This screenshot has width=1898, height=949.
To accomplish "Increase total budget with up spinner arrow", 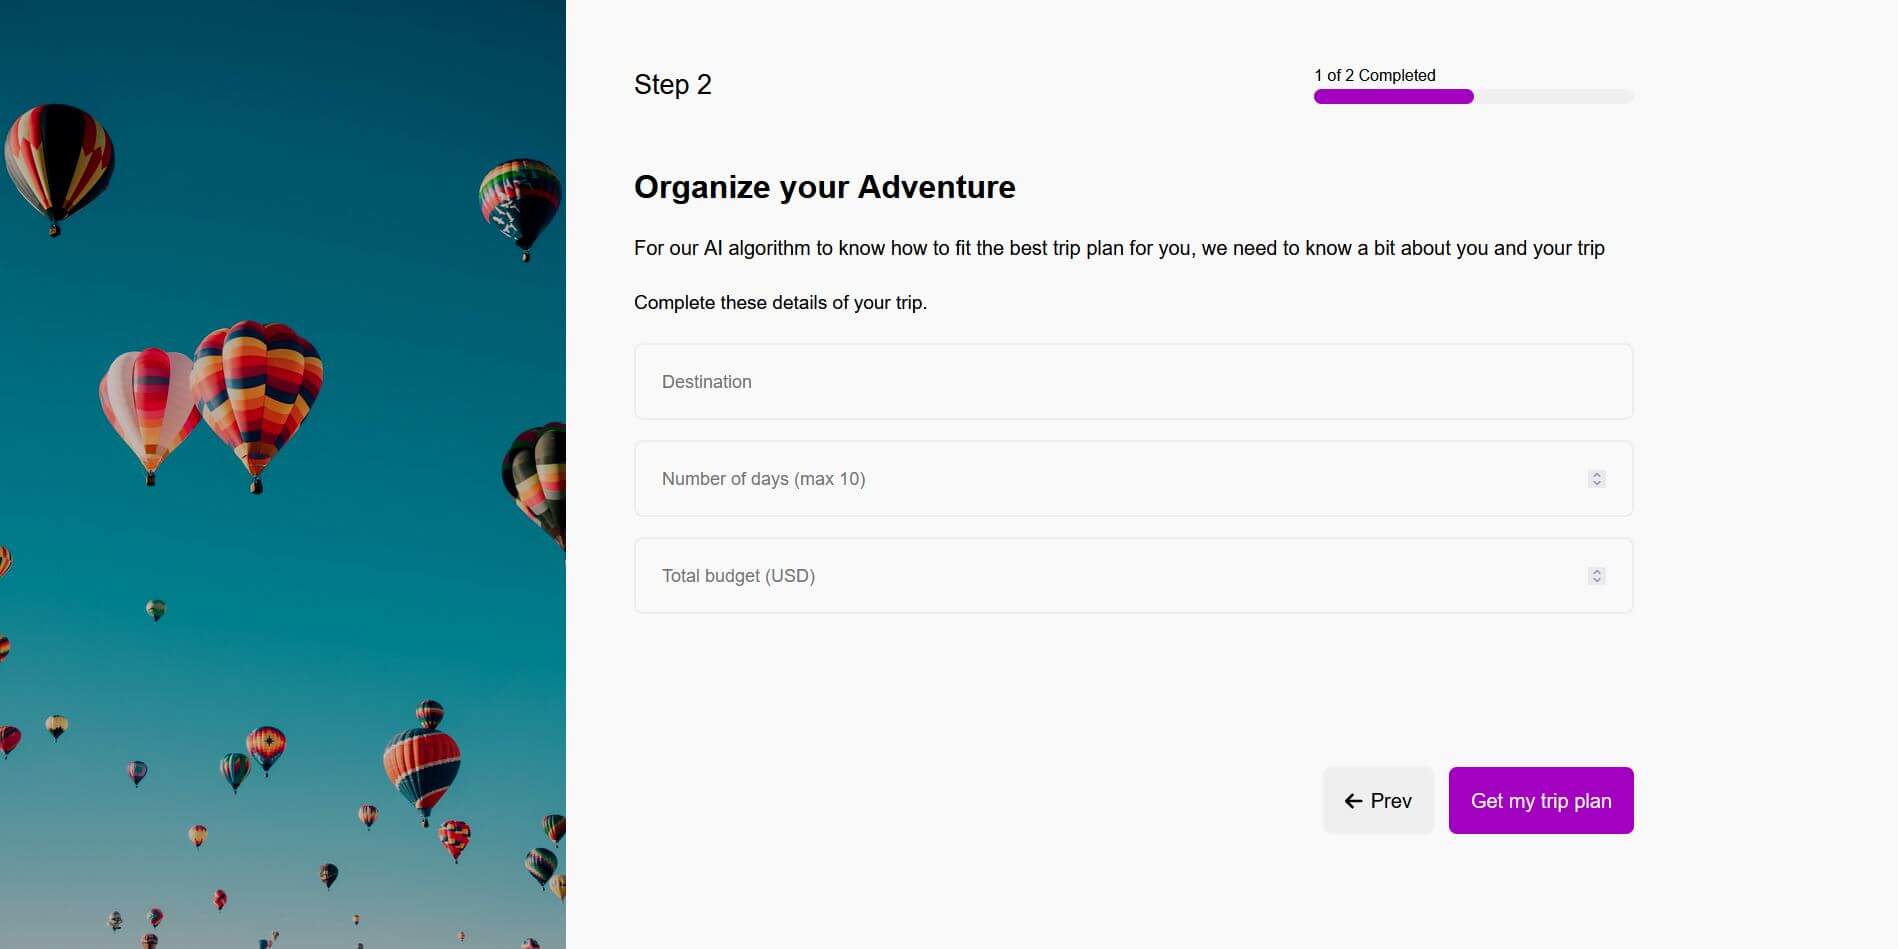I will pyautogui.click(x=1596, y=571).
